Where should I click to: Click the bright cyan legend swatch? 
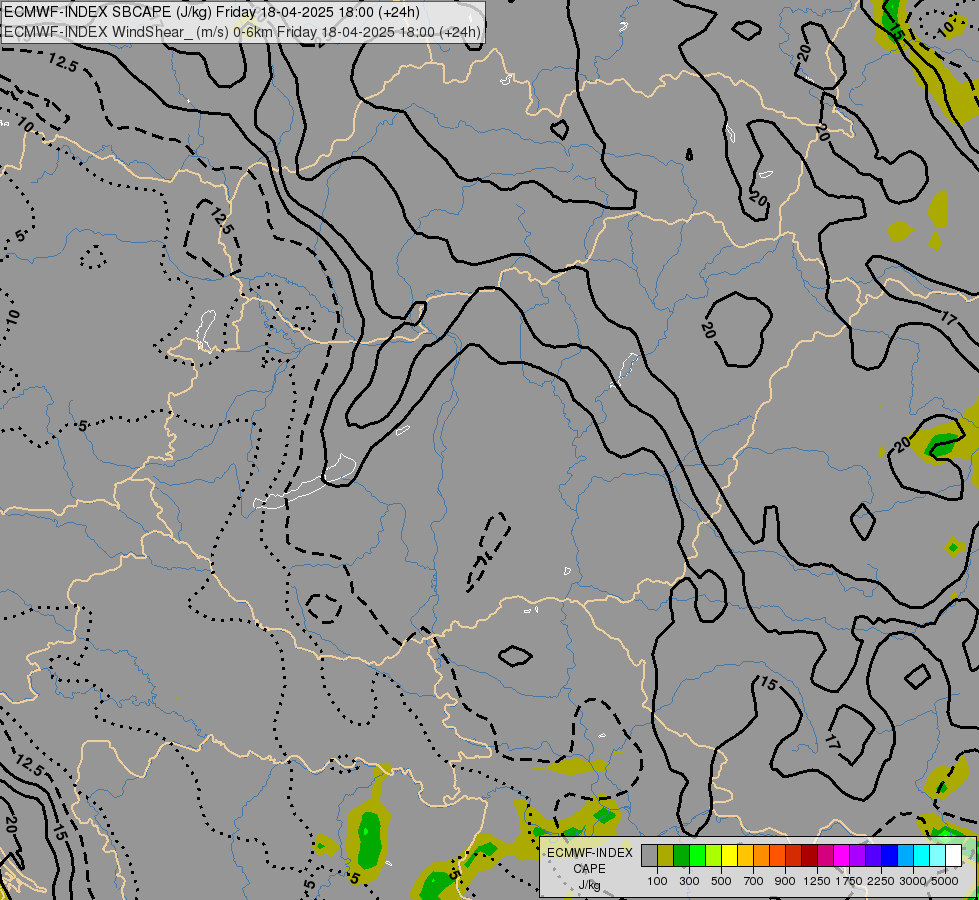coord(922,856)
